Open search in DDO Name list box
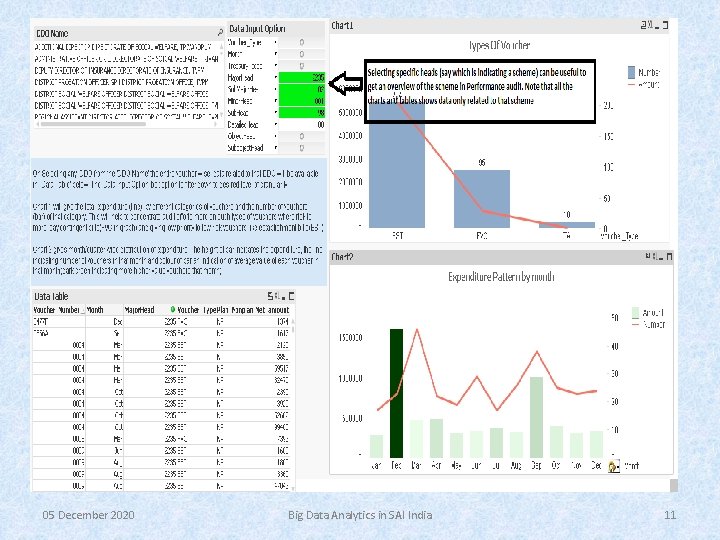The height and width of the screenshot is (540, 720). point(220,32)
